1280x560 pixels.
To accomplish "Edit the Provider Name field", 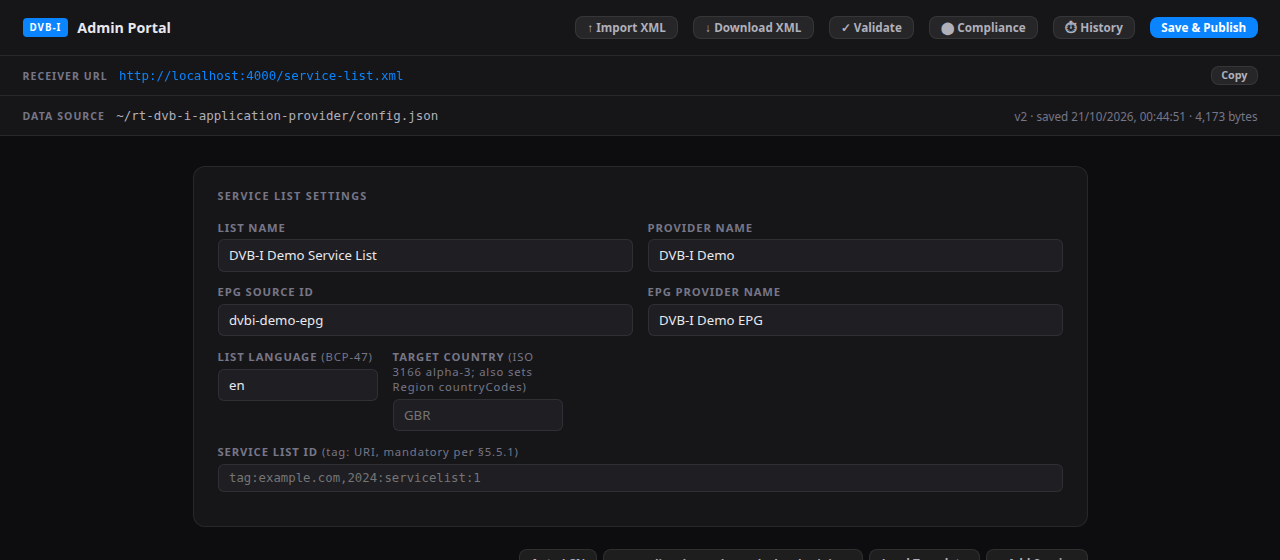I will click(x=855, y=255).
